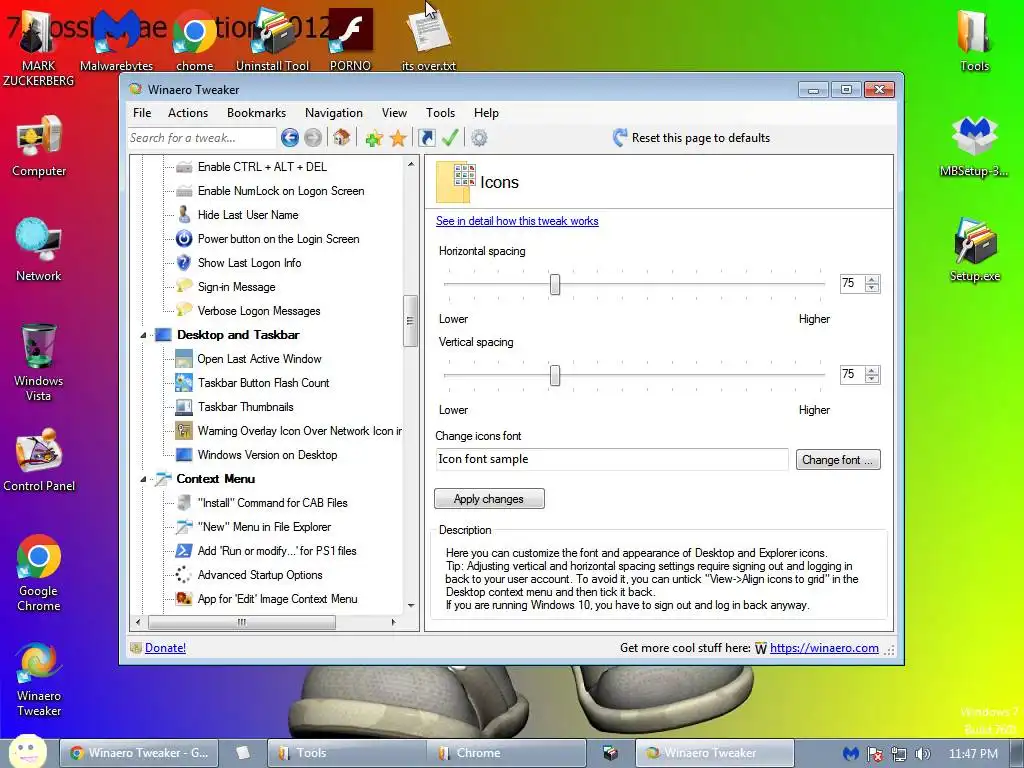Viewport: 1024px width, 768px height.
Task: Select "New" Menu in File Explorer
Action: 264,527
